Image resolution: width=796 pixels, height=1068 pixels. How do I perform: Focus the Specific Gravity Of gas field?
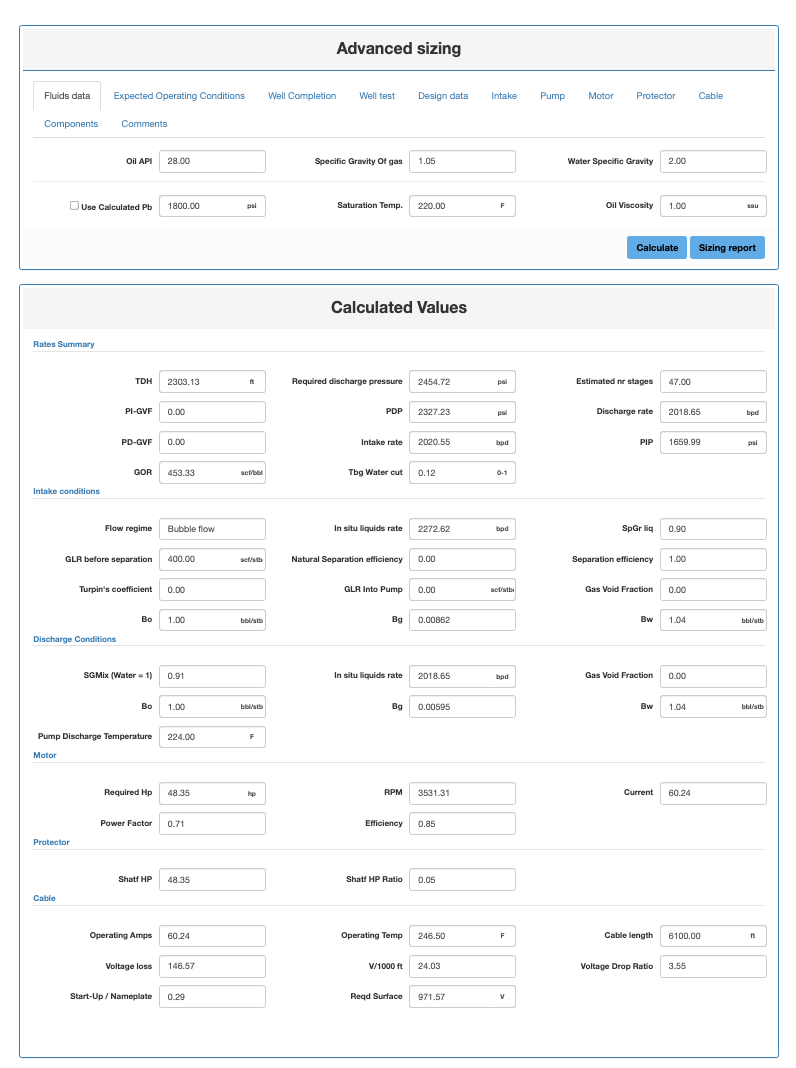tap(462, 161)
